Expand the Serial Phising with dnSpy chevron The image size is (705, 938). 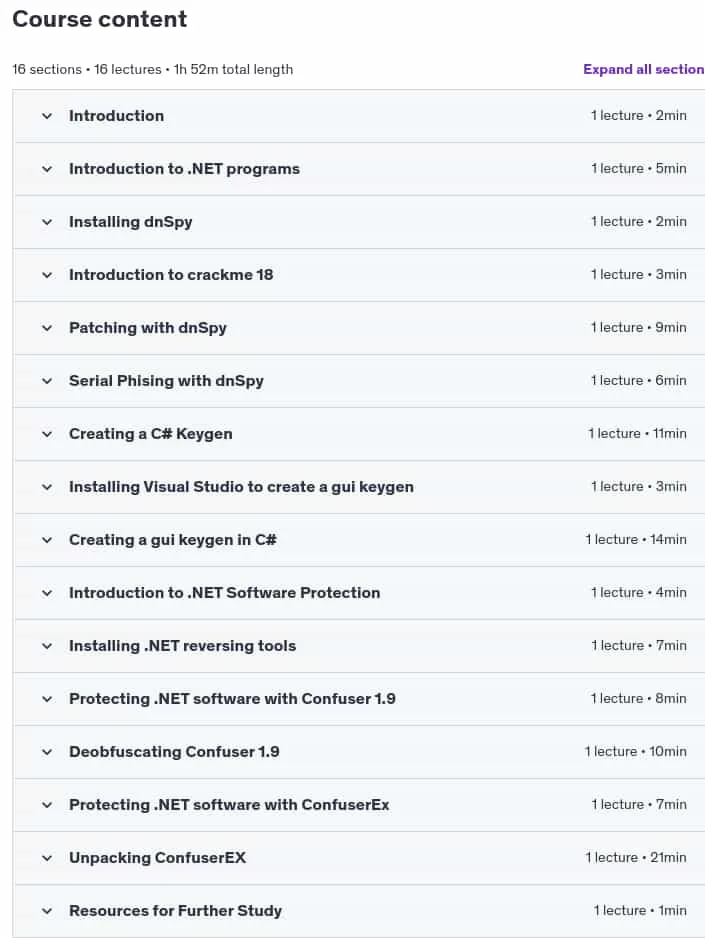47,381
